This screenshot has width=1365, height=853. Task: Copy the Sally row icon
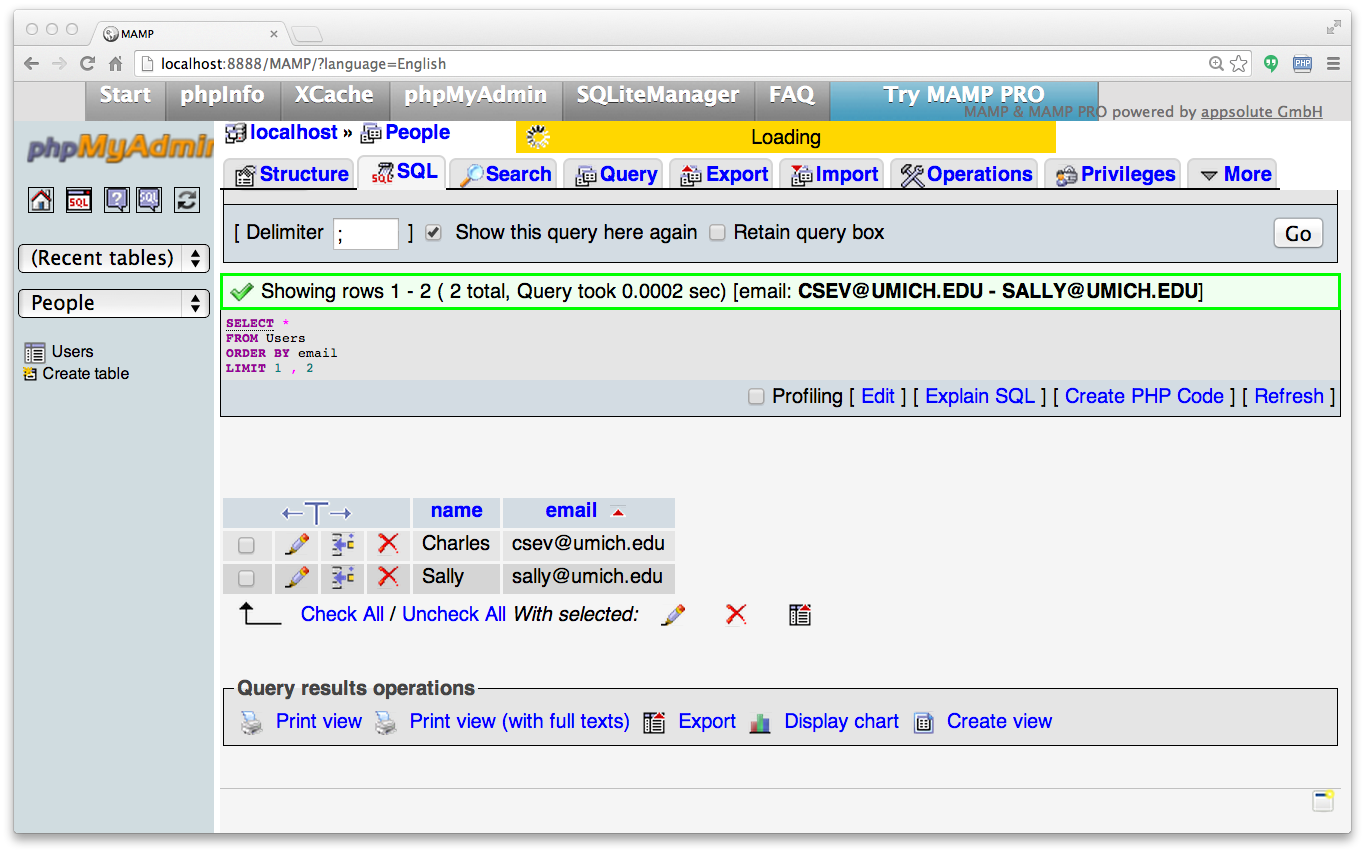343,577
